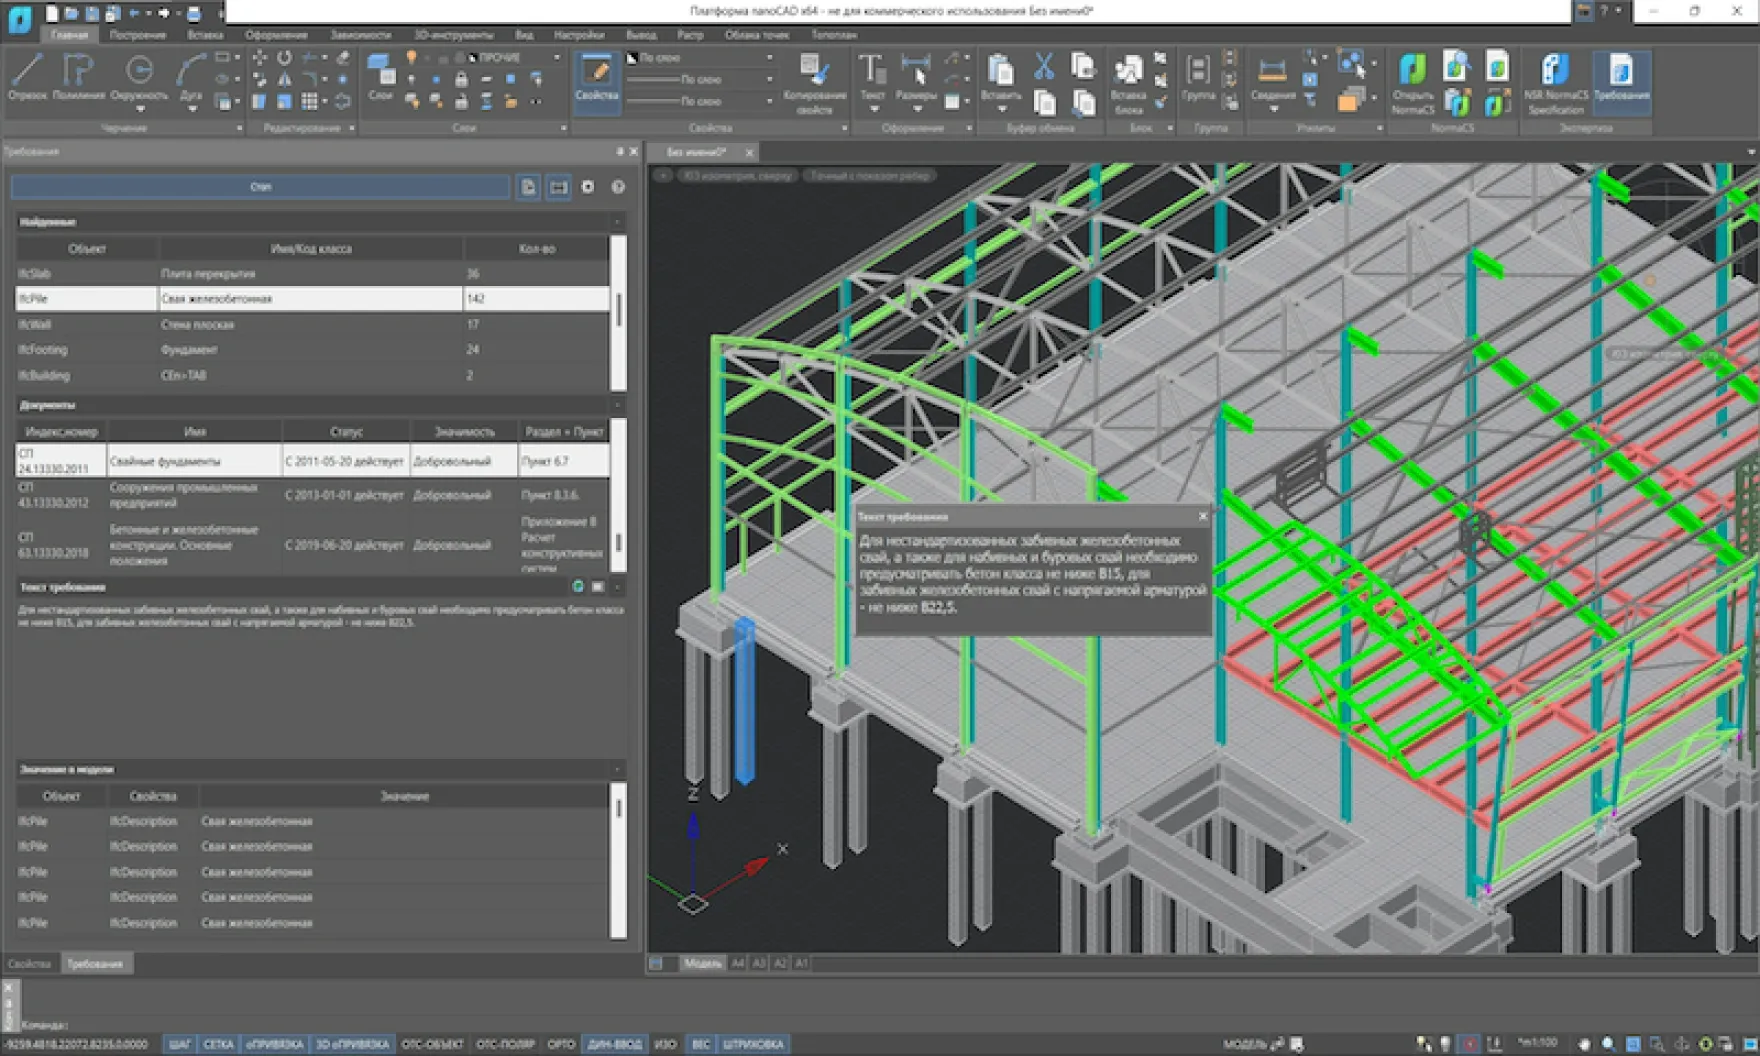Click the scissors Cut icon

coord(1043,67)
